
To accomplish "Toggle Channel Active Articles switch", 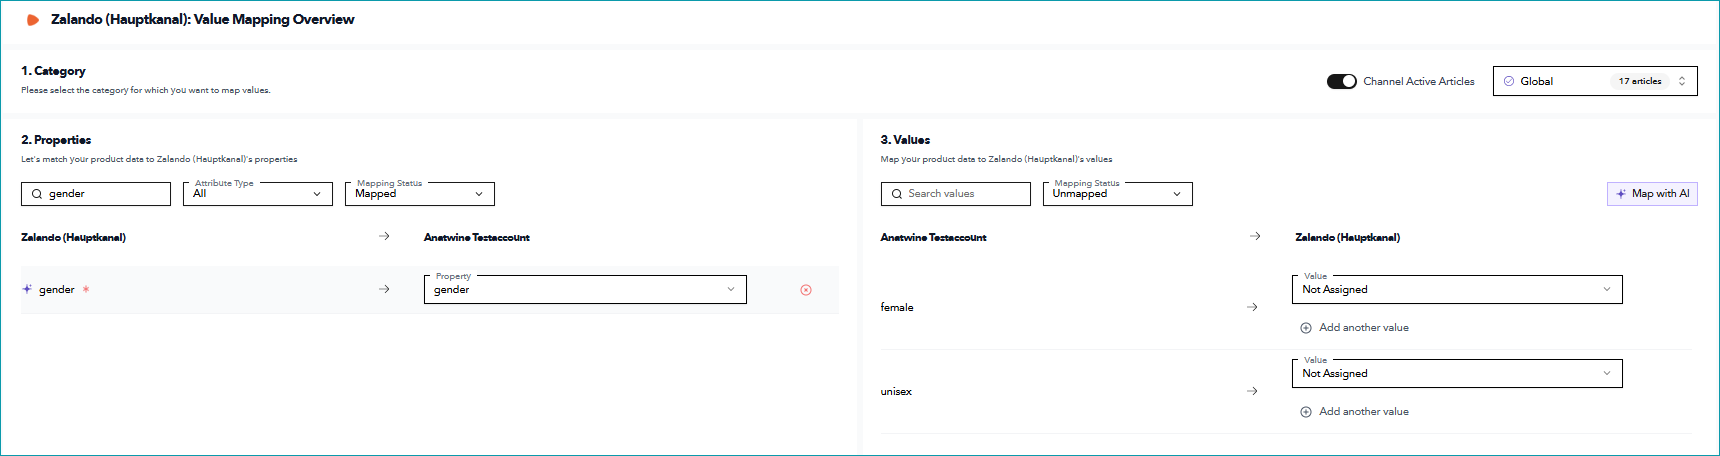I will tap(1341, 81).
